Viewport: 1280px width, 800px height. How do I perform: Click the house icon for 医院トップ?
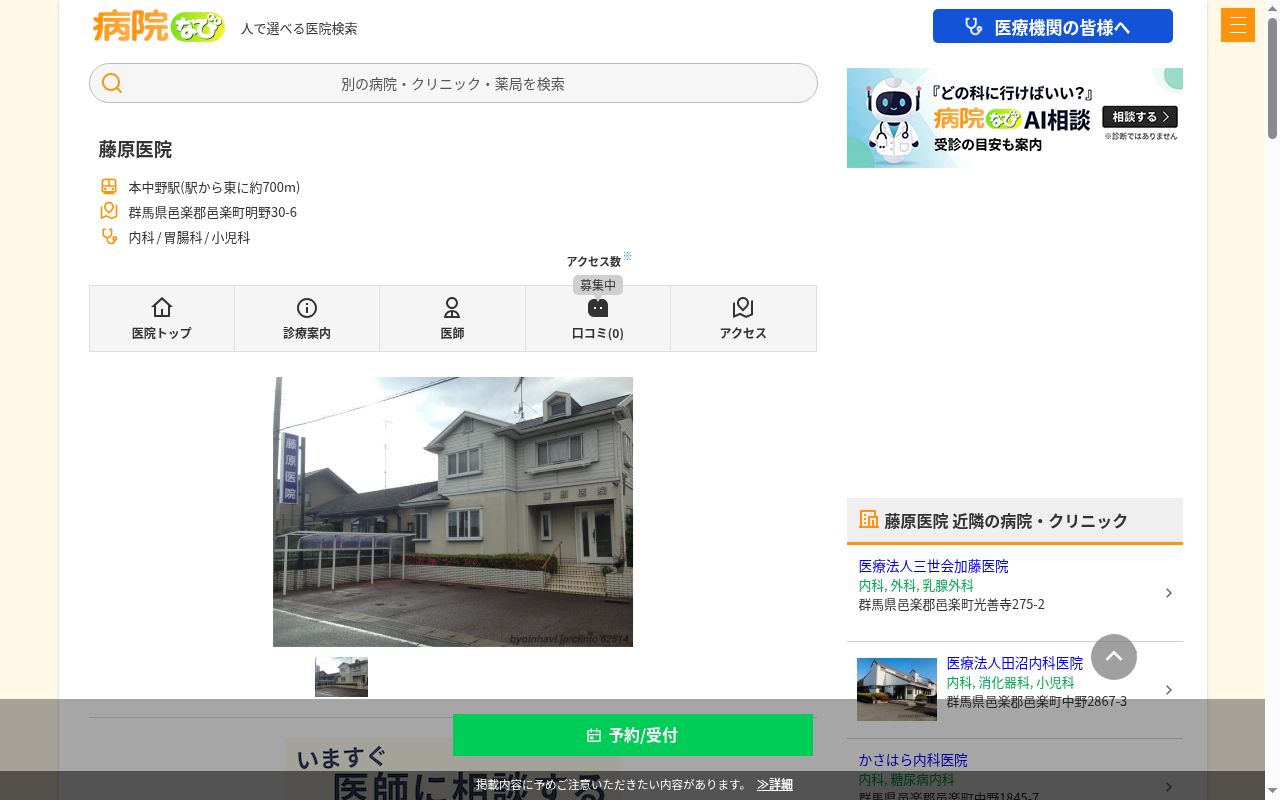coord(162,307)
